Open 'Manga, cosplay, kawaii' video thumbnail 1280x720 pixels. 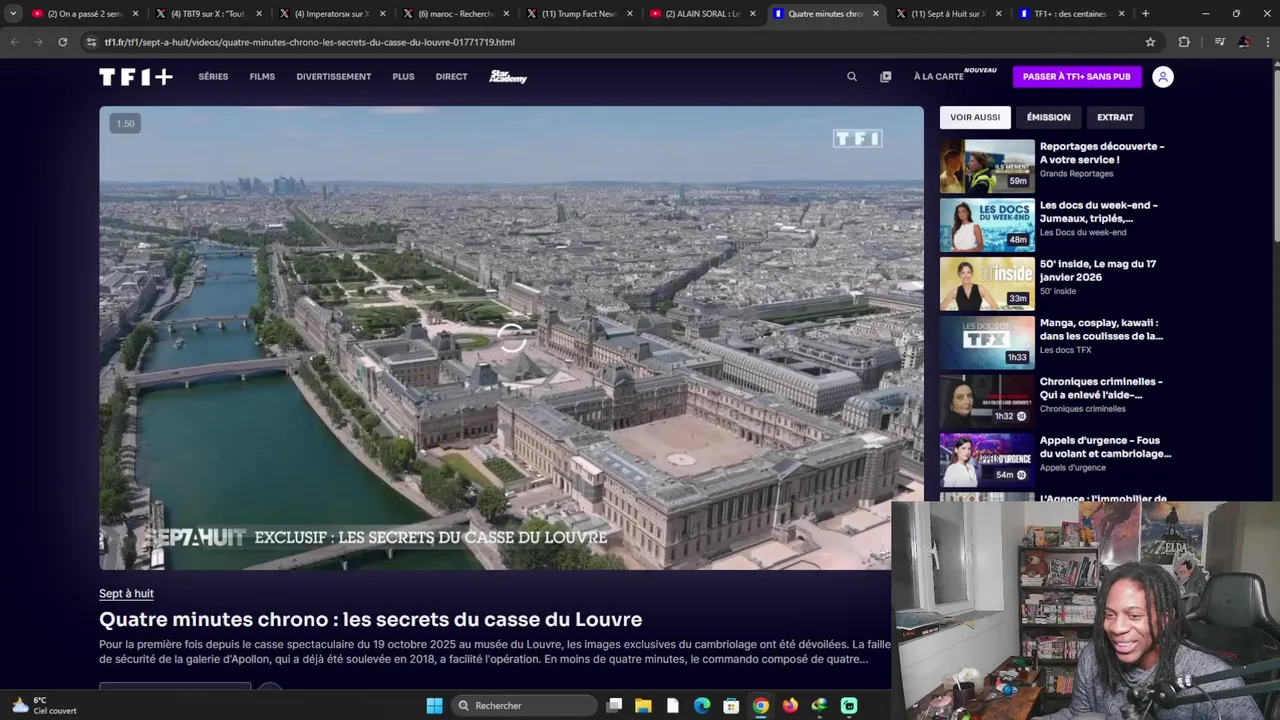[x=987, y=342]
